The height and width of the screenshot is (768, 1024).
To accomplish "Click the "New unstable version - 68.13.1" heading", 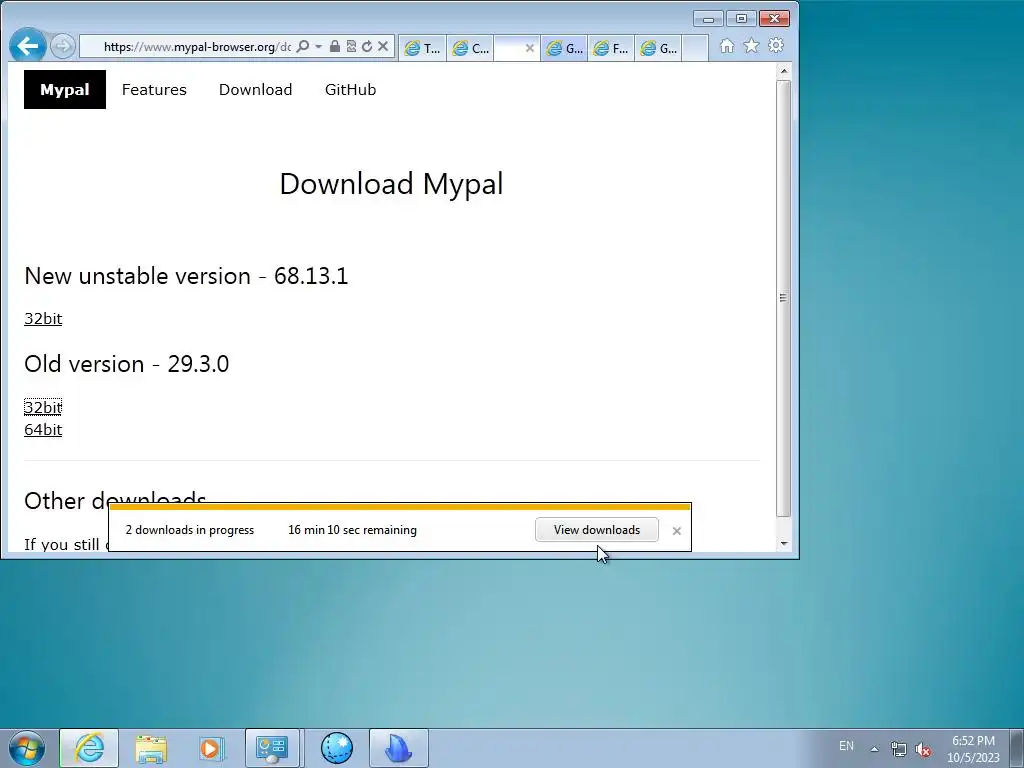I will click(x=186, y=276).
